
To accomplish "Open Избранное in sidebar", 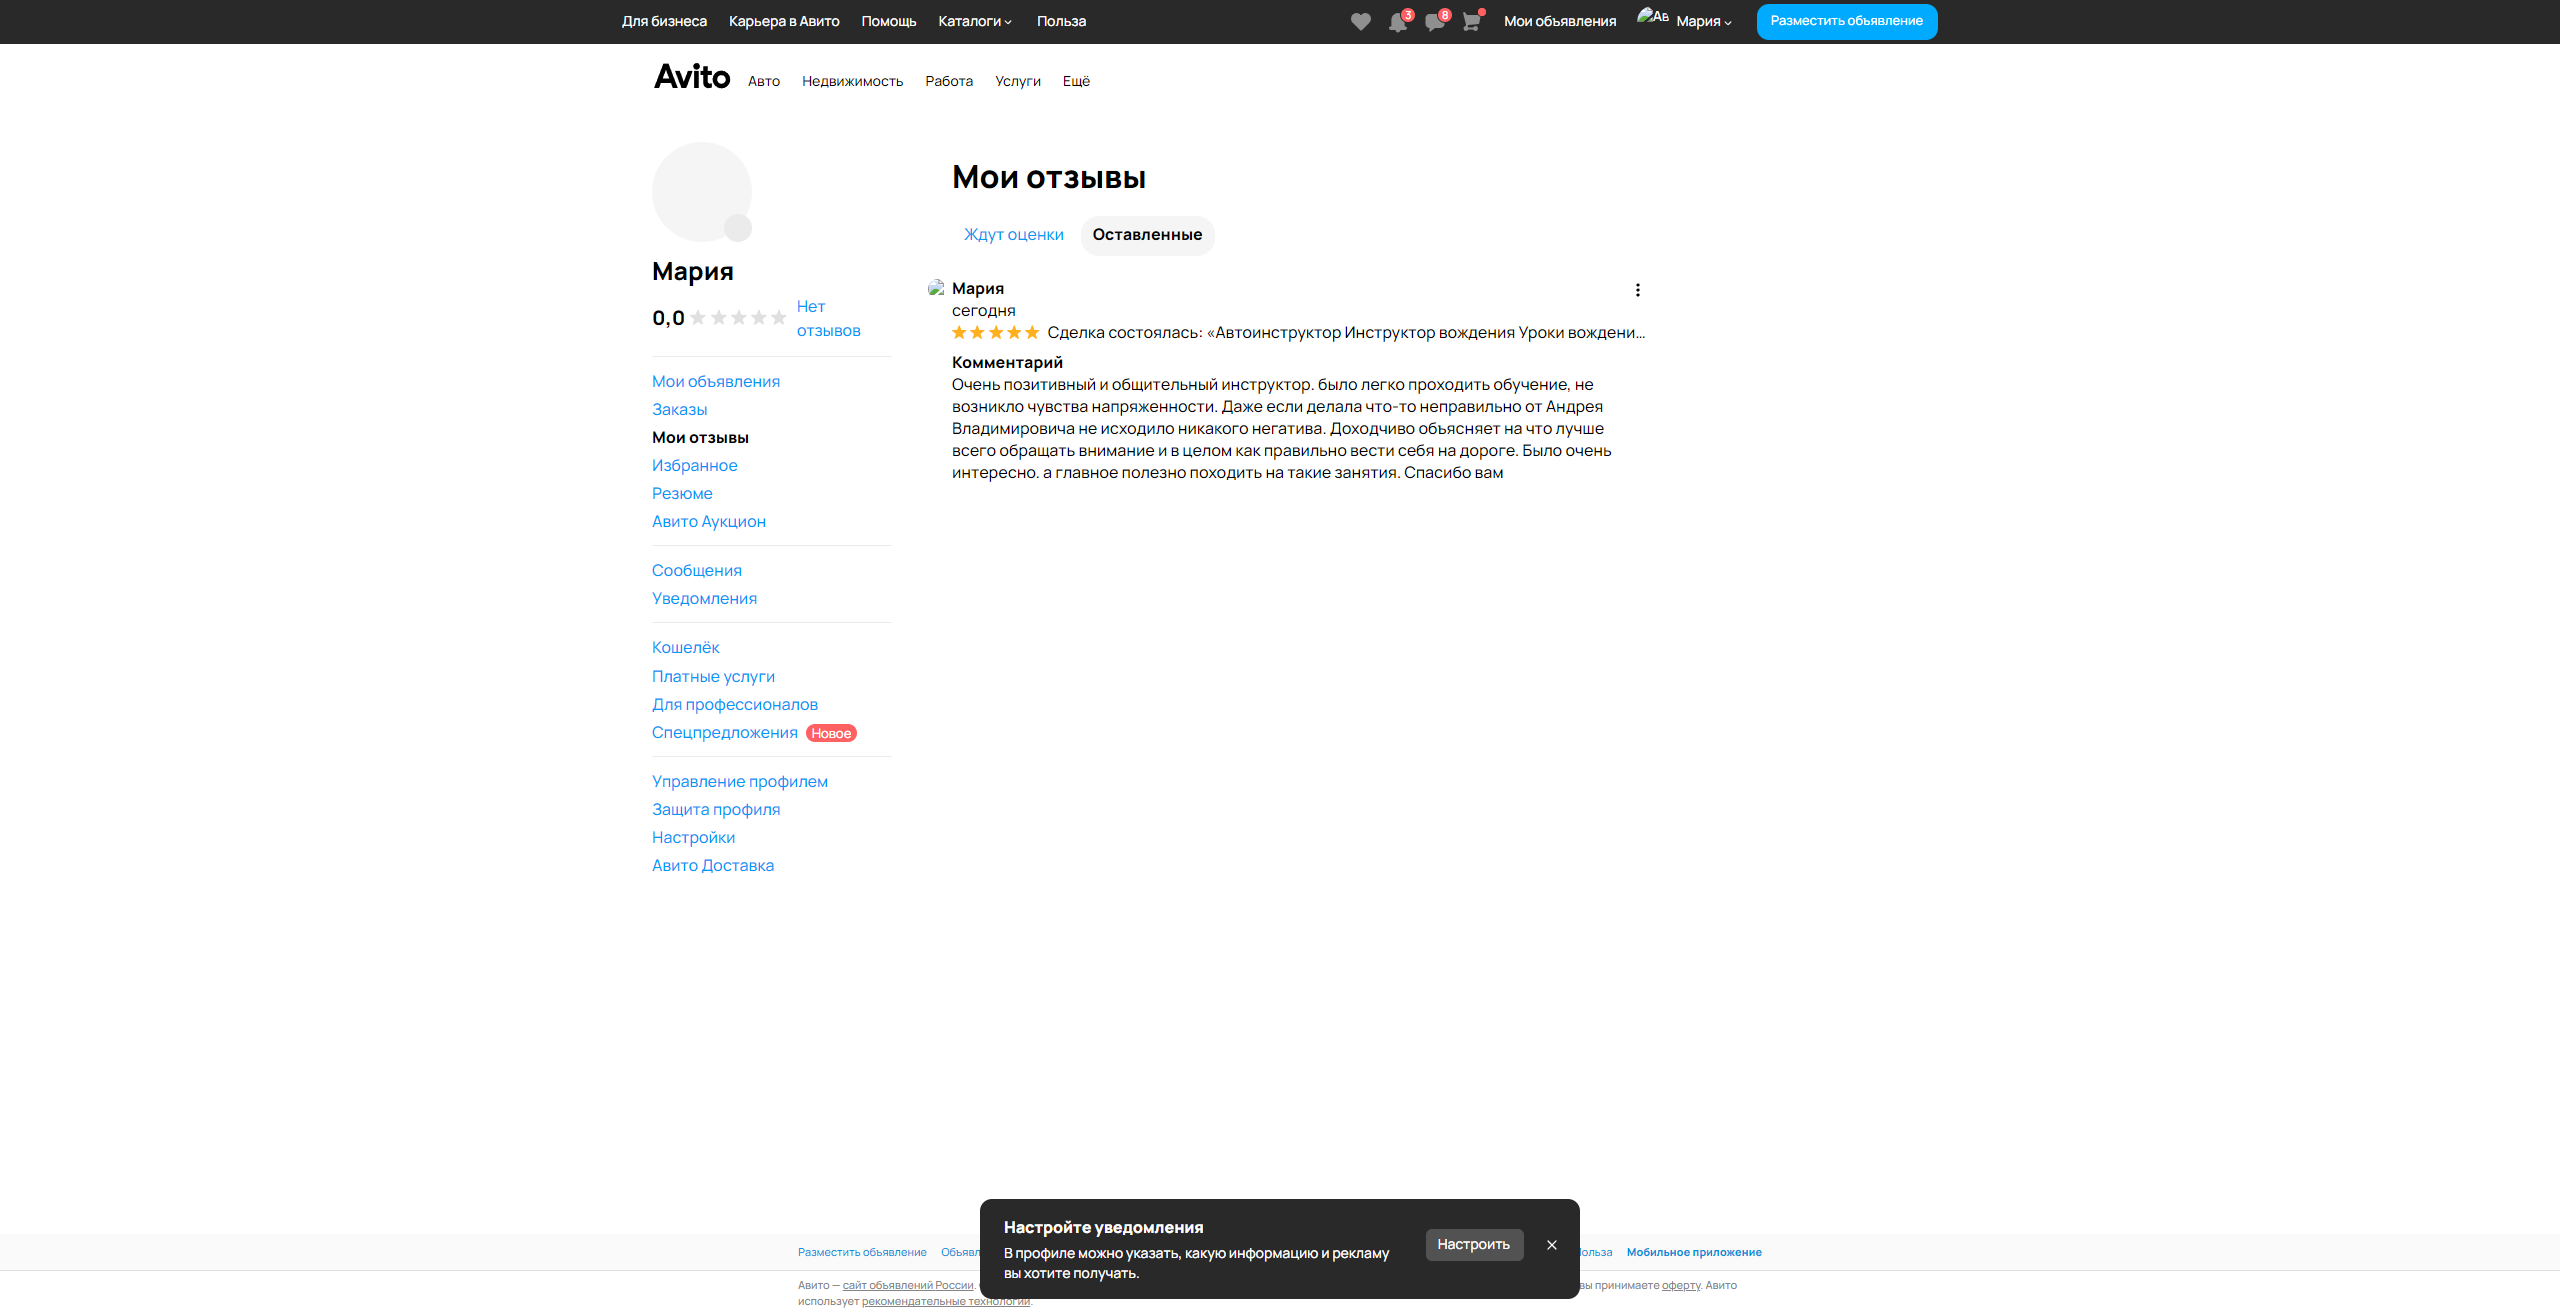I will (x=694, y=466).
